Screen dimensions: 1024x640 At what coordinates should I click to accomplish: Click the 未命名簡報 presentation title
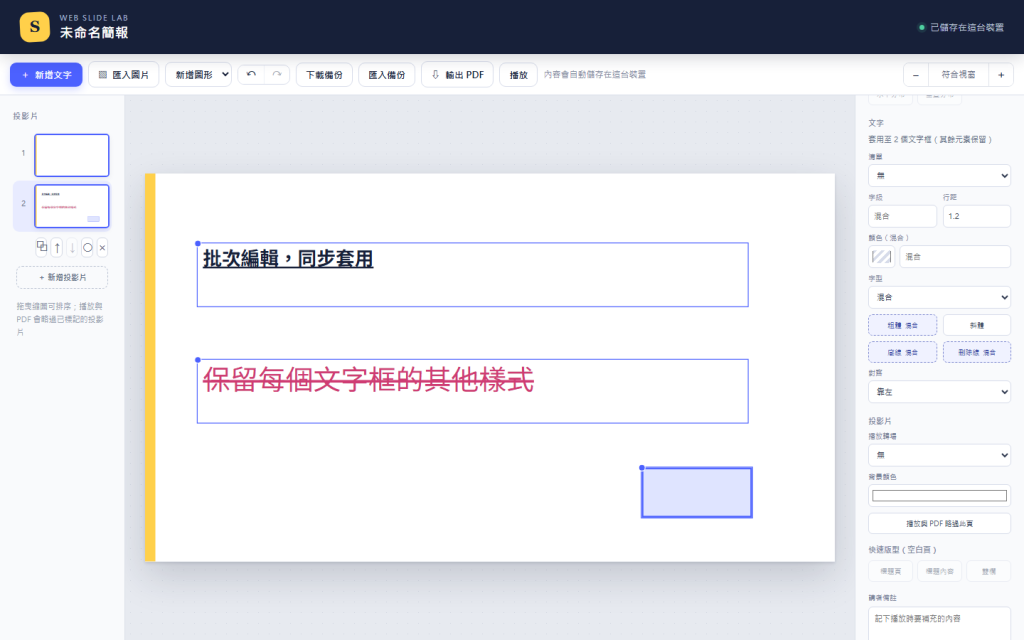94,33
